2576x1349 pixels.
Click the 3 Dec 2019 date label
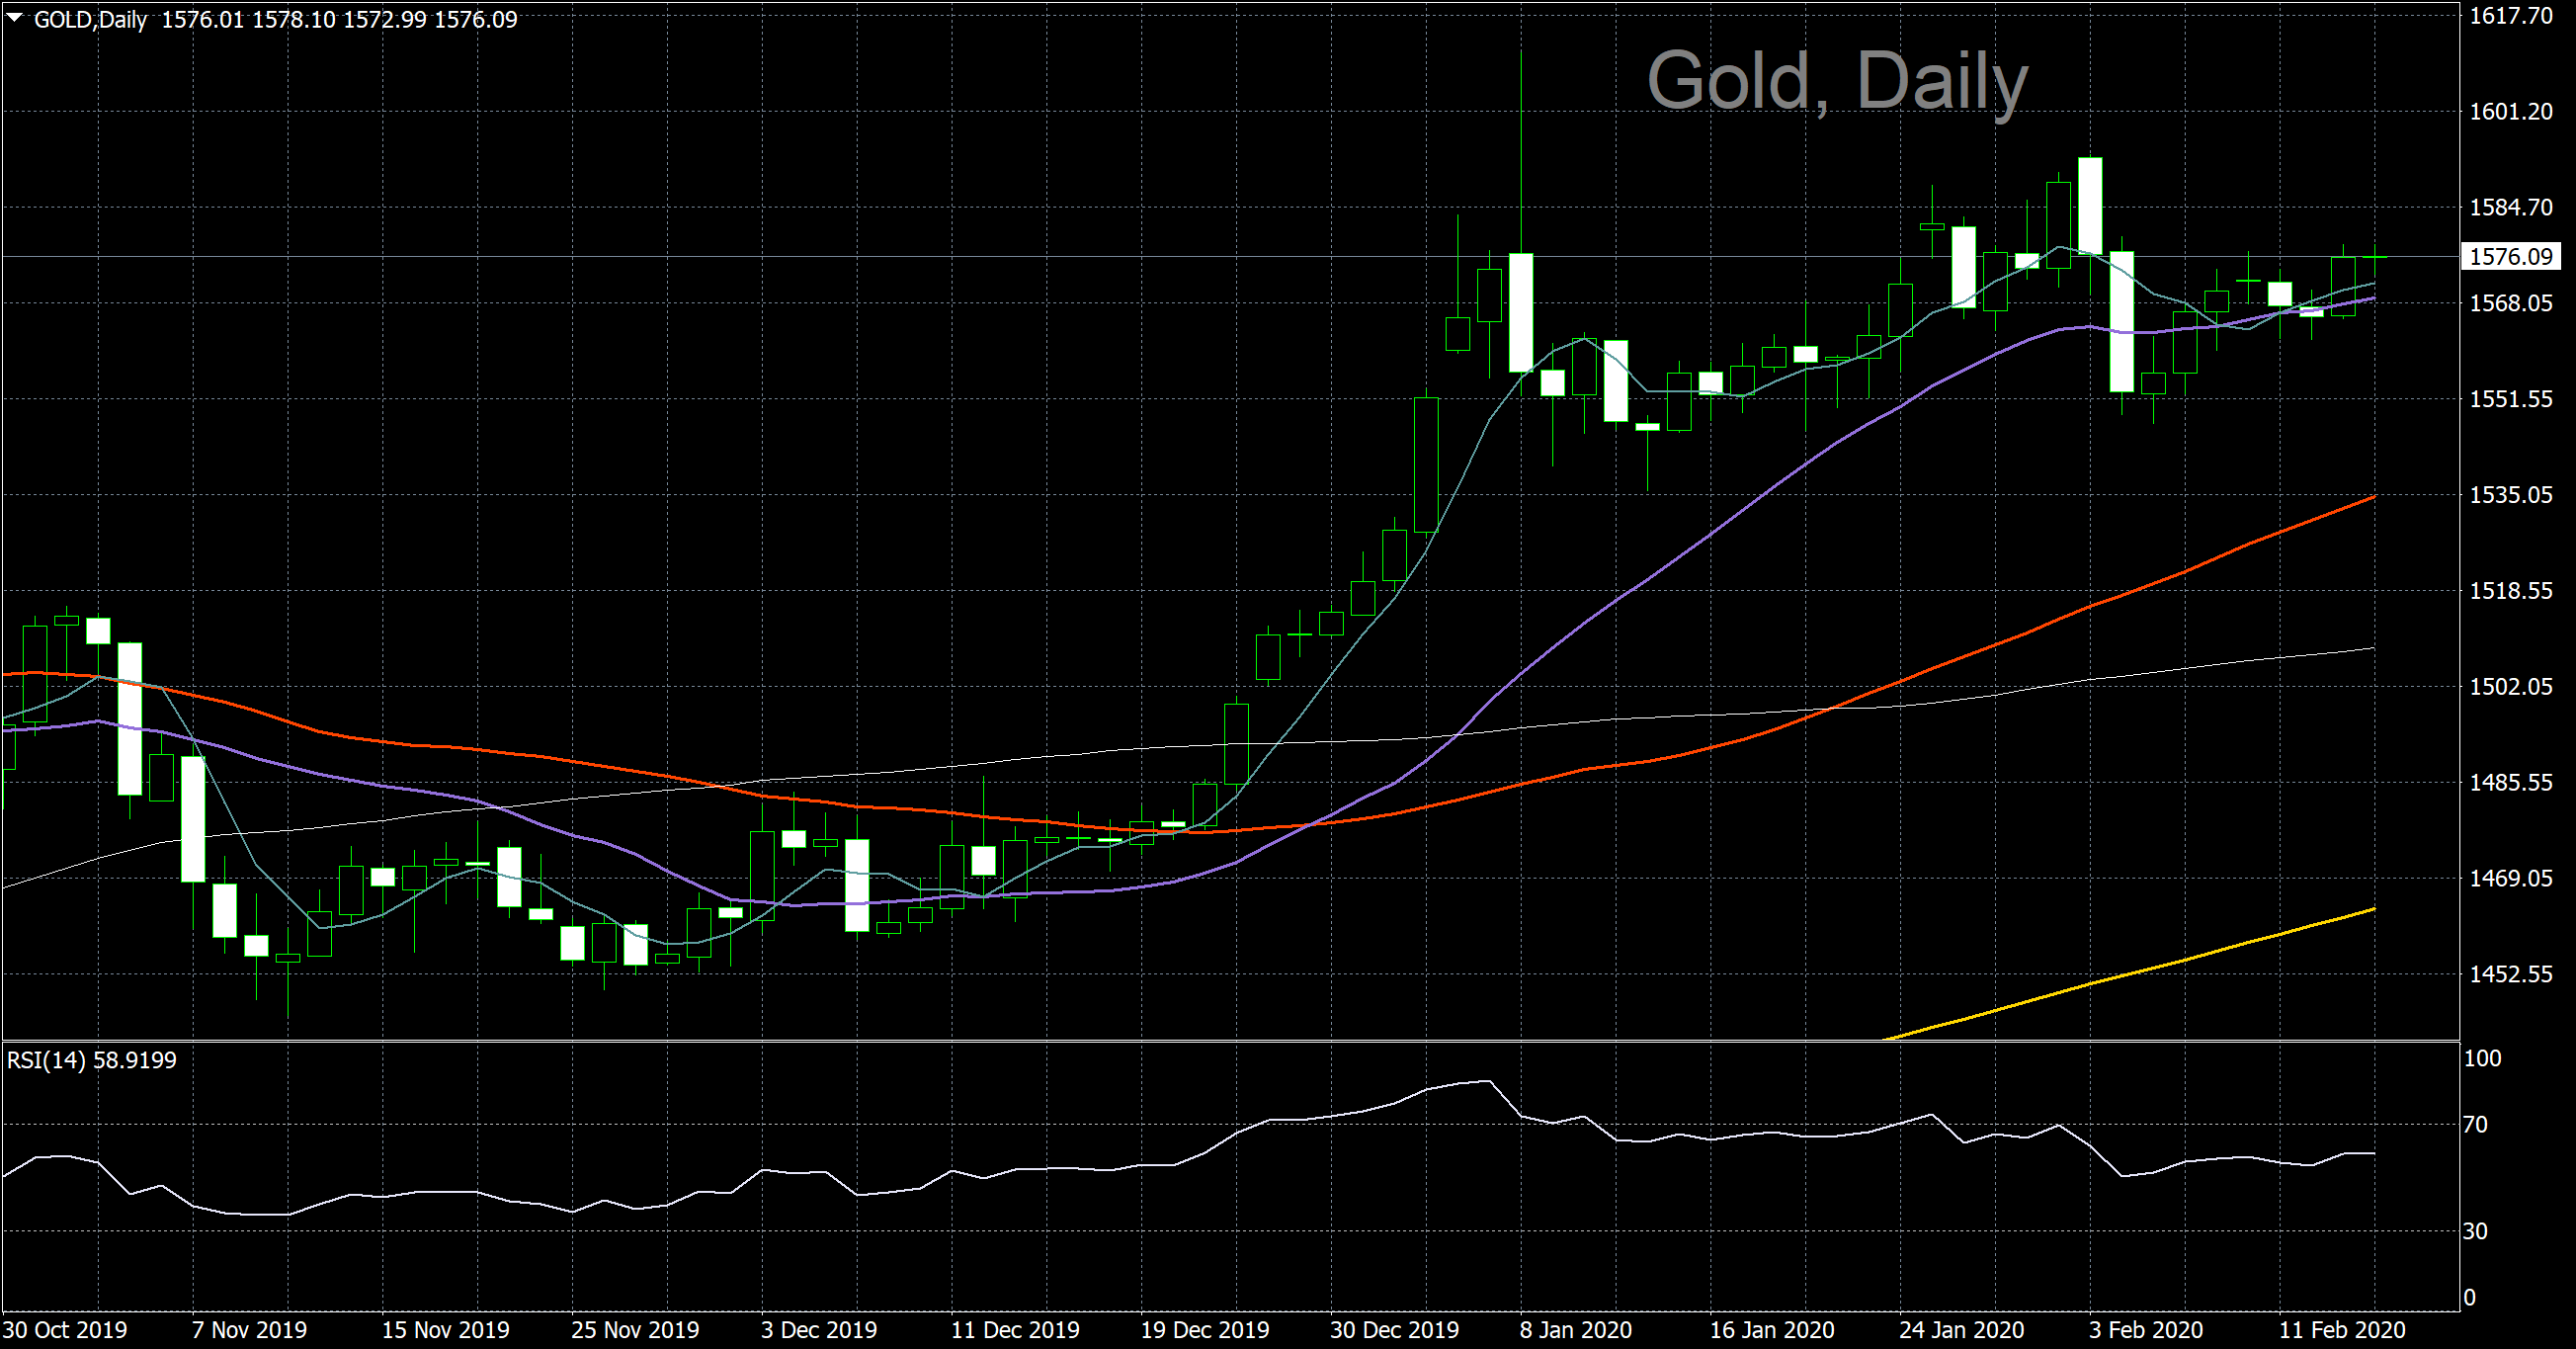pyautogui.click(x=819, y=1330)
